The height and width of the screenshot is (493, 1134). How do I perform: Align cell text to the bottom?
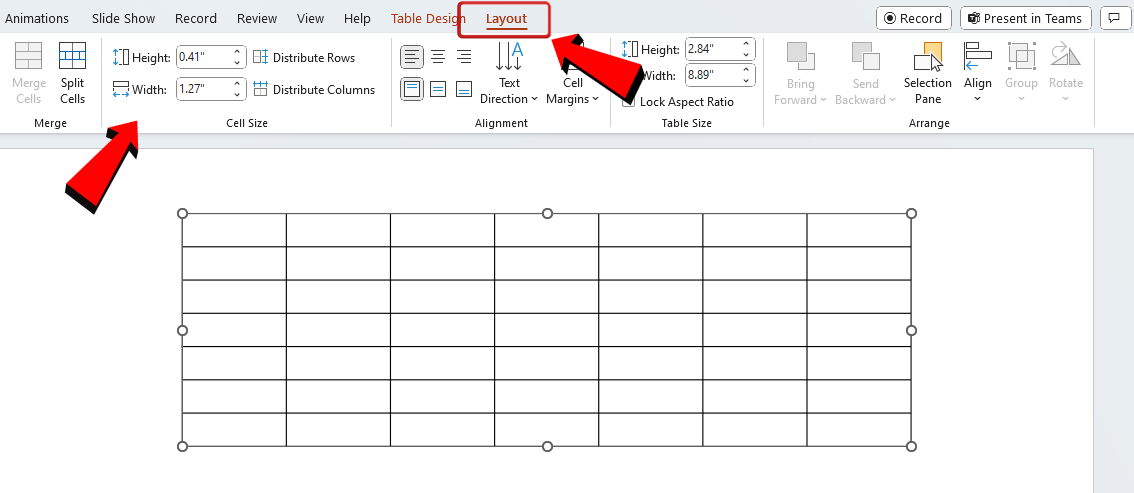[464, 90]
